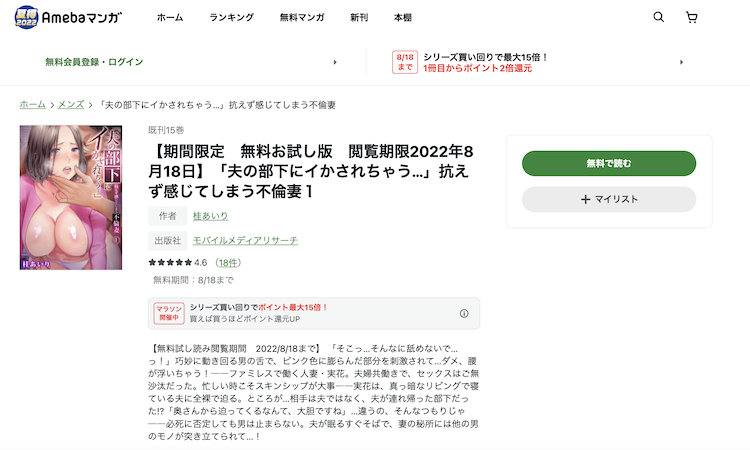Click the book title heading
The height and width of the screenshot is (450, 750).
(310, 171)
